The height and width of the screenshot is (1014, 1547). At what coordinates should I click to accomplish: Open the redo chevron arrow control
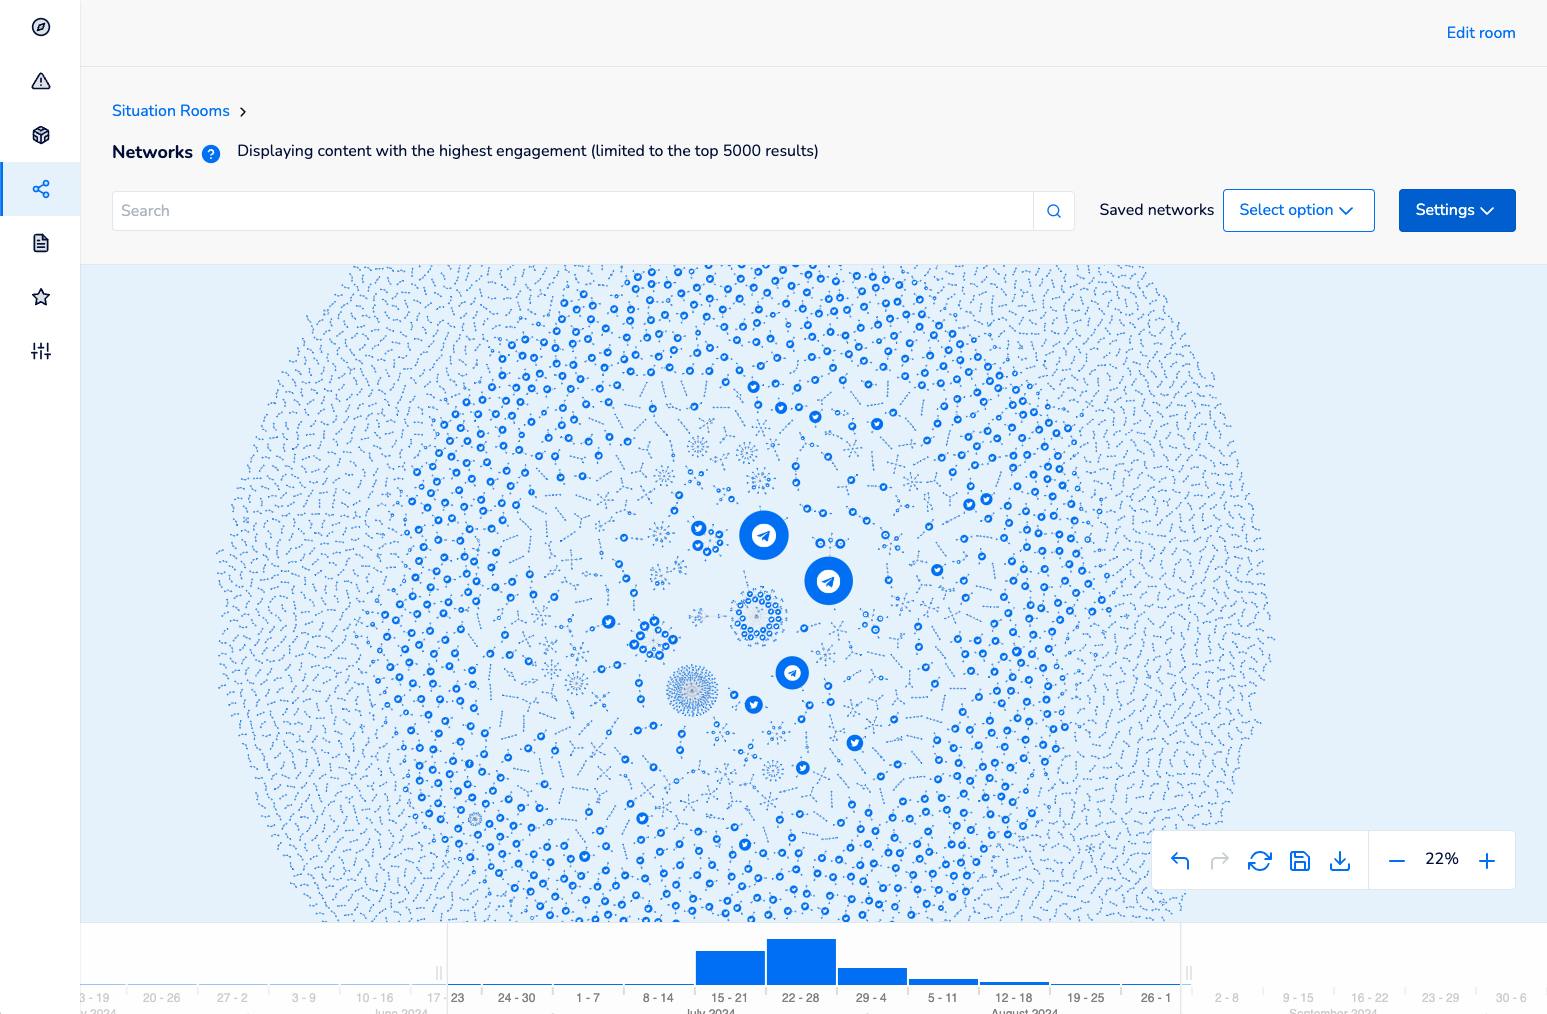click(1220, 860)
